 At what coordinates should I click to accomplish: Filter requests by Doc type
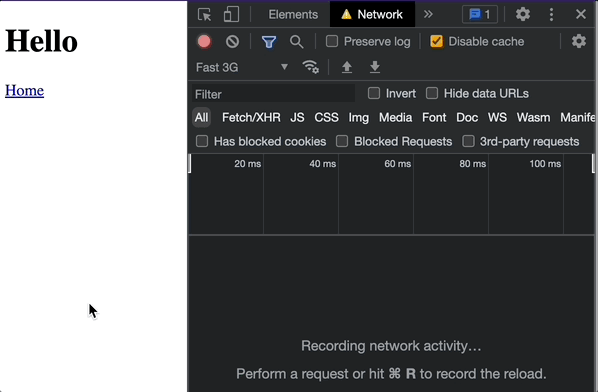[467, 117]
